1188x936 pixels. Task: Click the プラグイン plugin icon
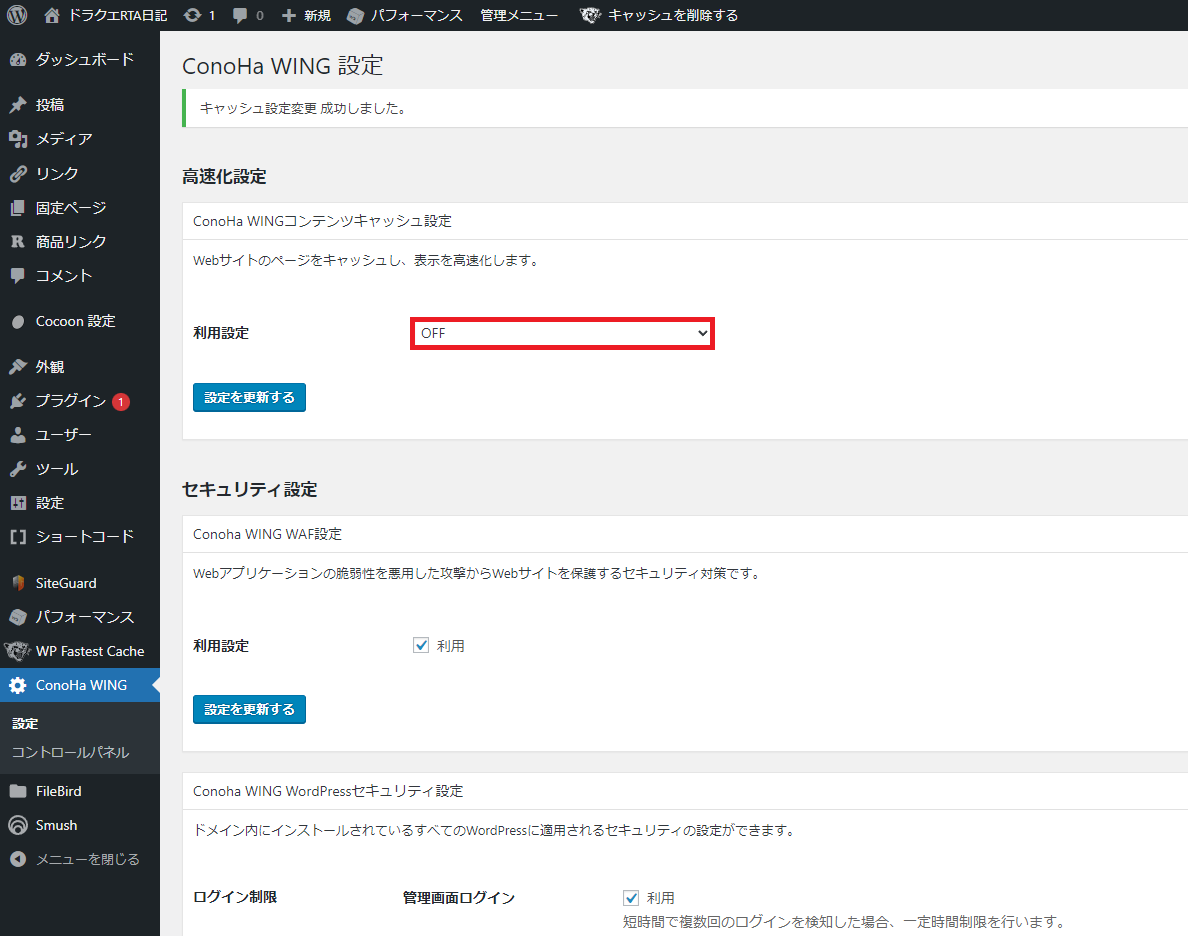pyautogui.click(x=18, y=401)
